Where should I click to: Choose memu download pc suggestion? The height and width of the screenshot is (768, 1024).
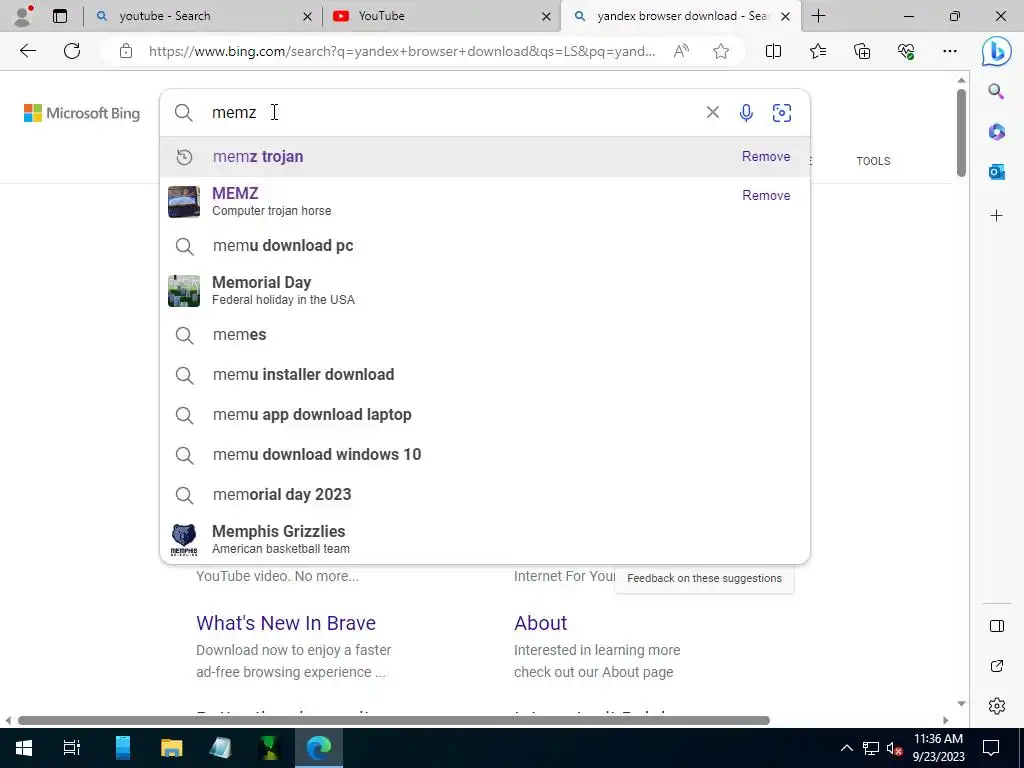(x=485, y=246)
